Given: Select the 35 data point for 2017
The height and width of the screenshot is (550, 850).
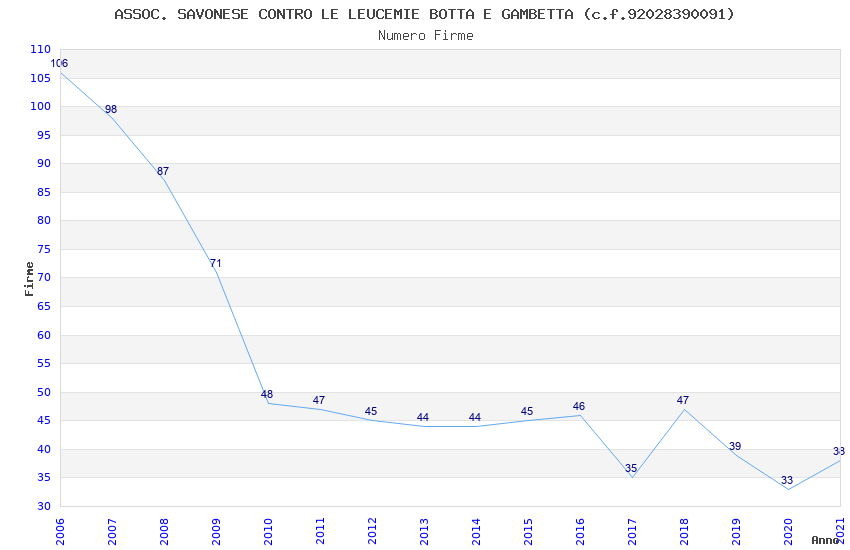Looking at the screenshot, I should 631,468.
